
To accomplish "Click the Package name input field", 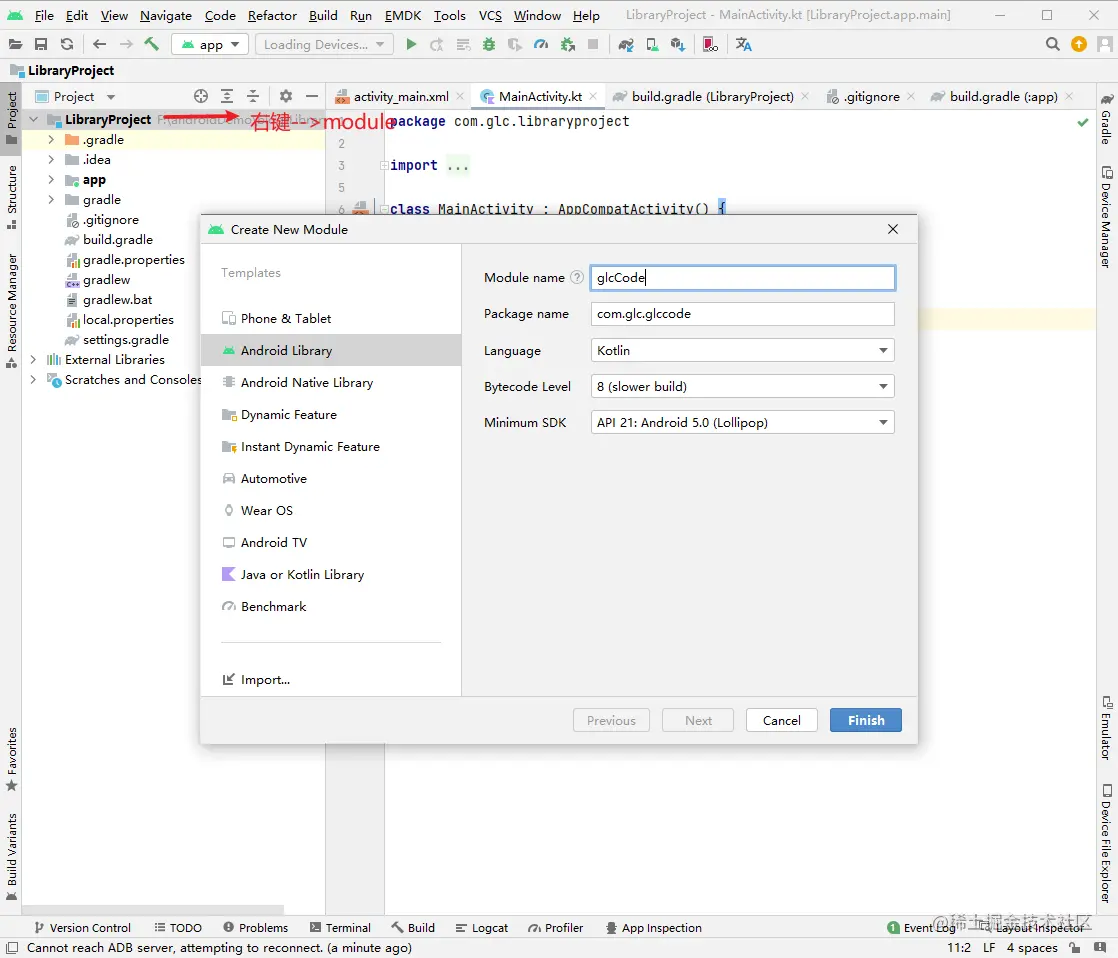I will tap(742, 314).
